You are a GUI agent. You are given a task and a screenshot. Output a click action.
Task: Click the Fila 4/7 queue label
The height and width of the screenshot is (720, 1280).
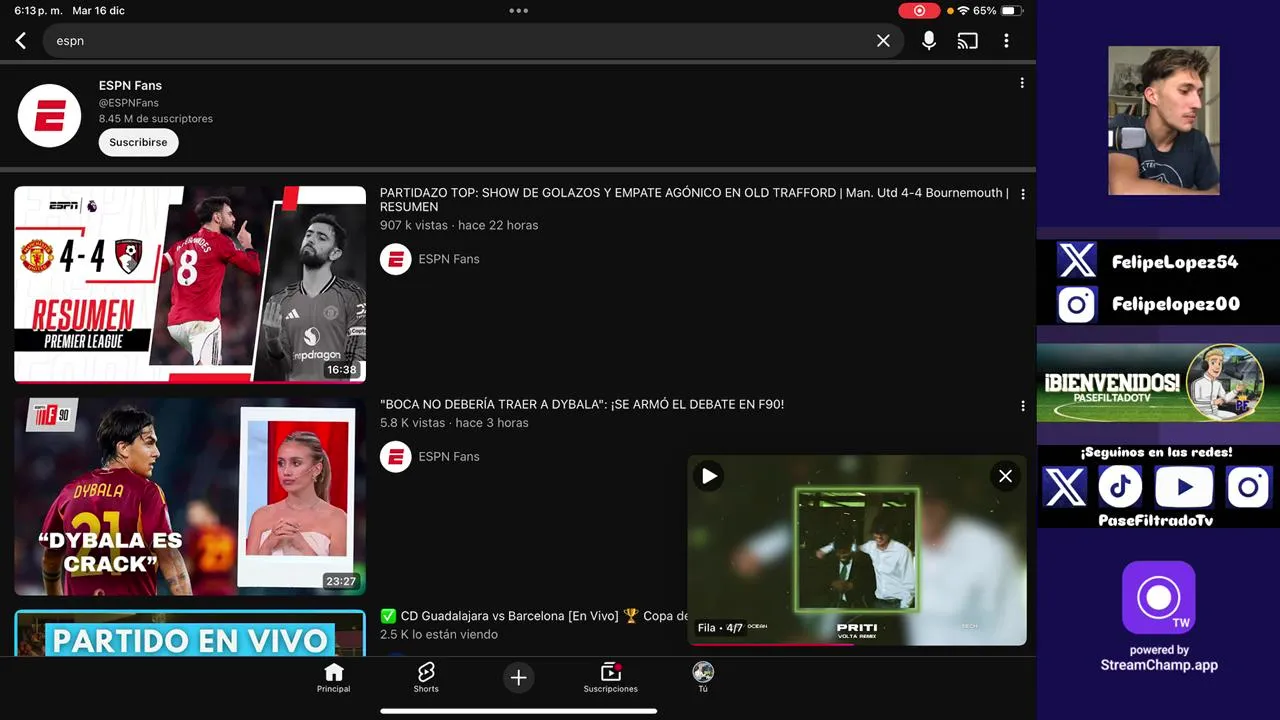(720, 628)
